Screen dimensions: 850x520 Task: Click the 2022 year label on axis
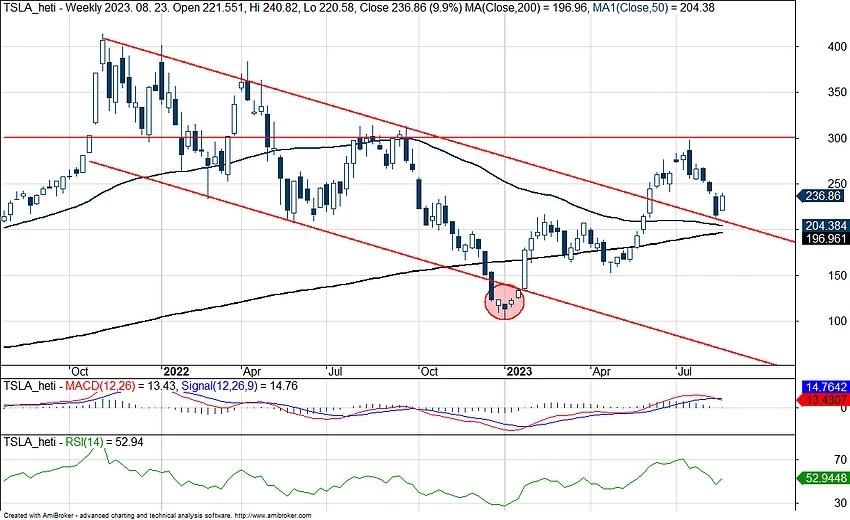point(176,371)
